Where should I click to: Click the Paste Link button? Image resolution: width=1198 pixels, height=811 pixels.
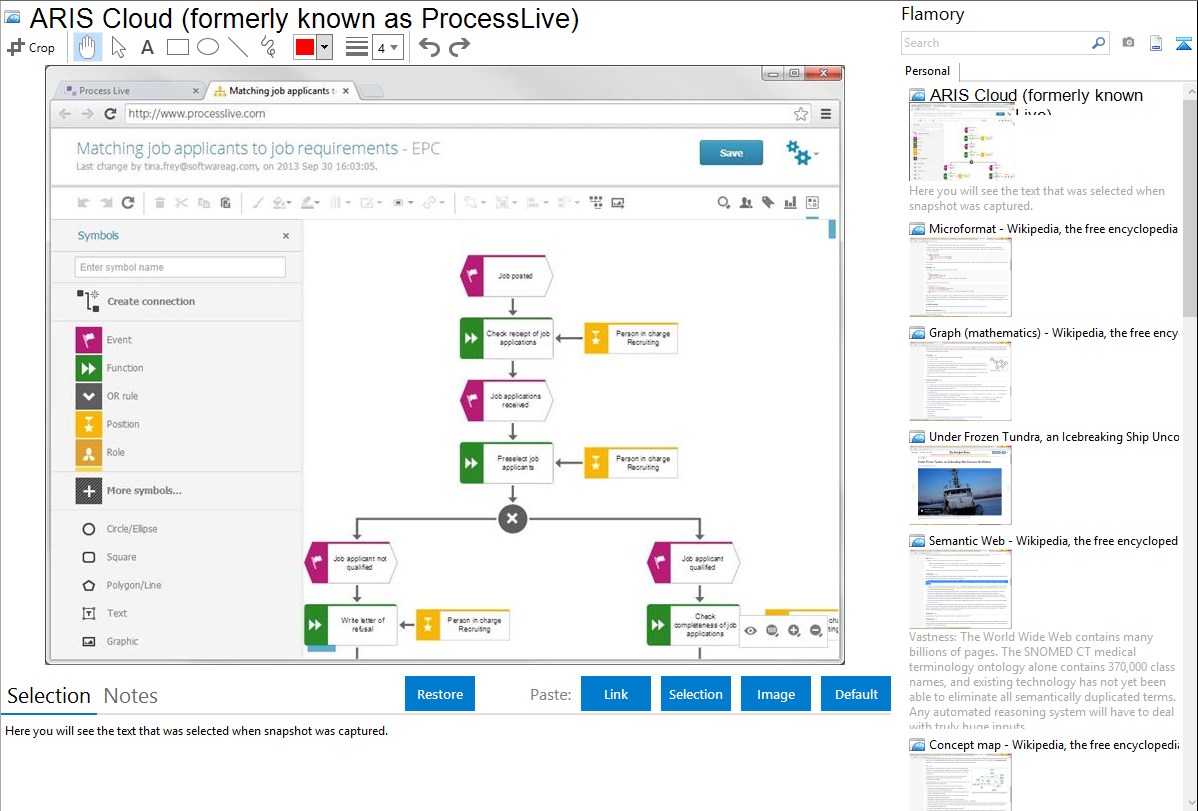click(616, 694)
